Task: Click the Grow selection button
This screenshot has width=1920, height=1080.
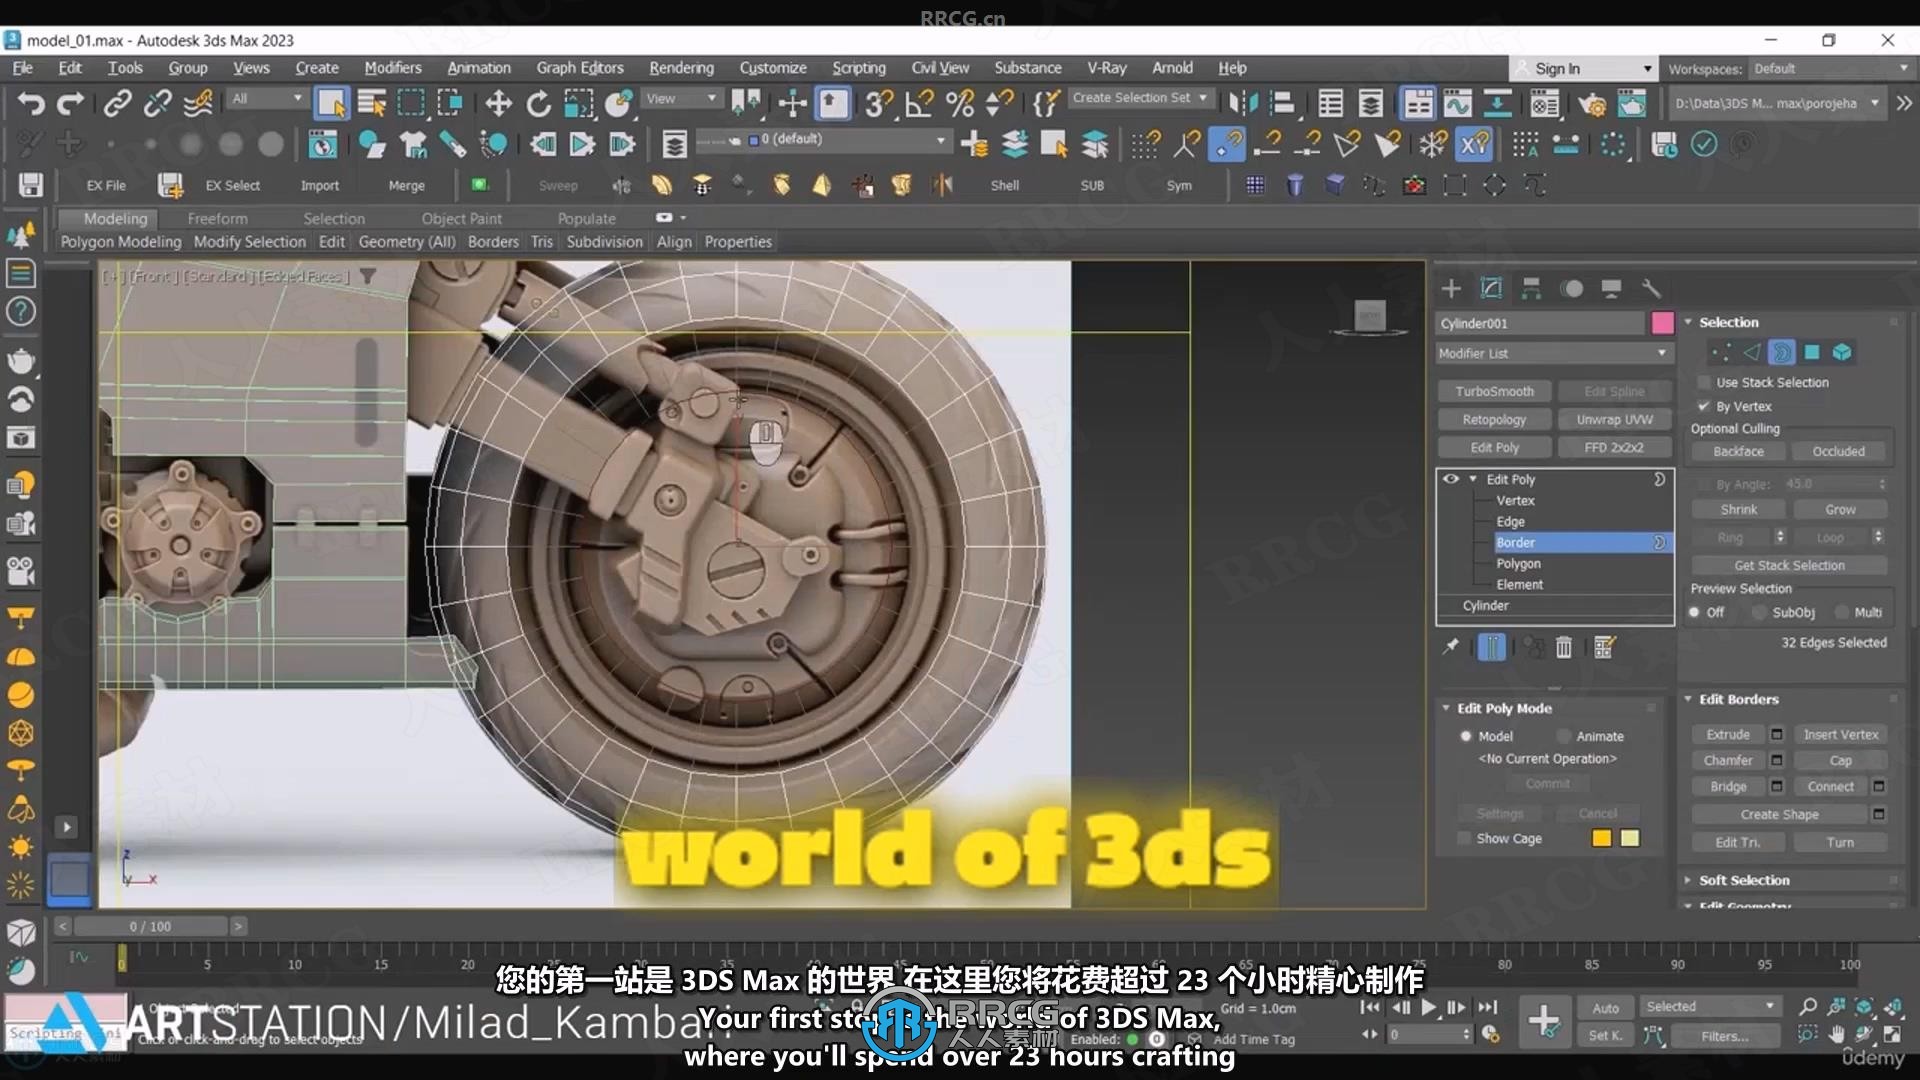Action: (x=1840, y=509)
